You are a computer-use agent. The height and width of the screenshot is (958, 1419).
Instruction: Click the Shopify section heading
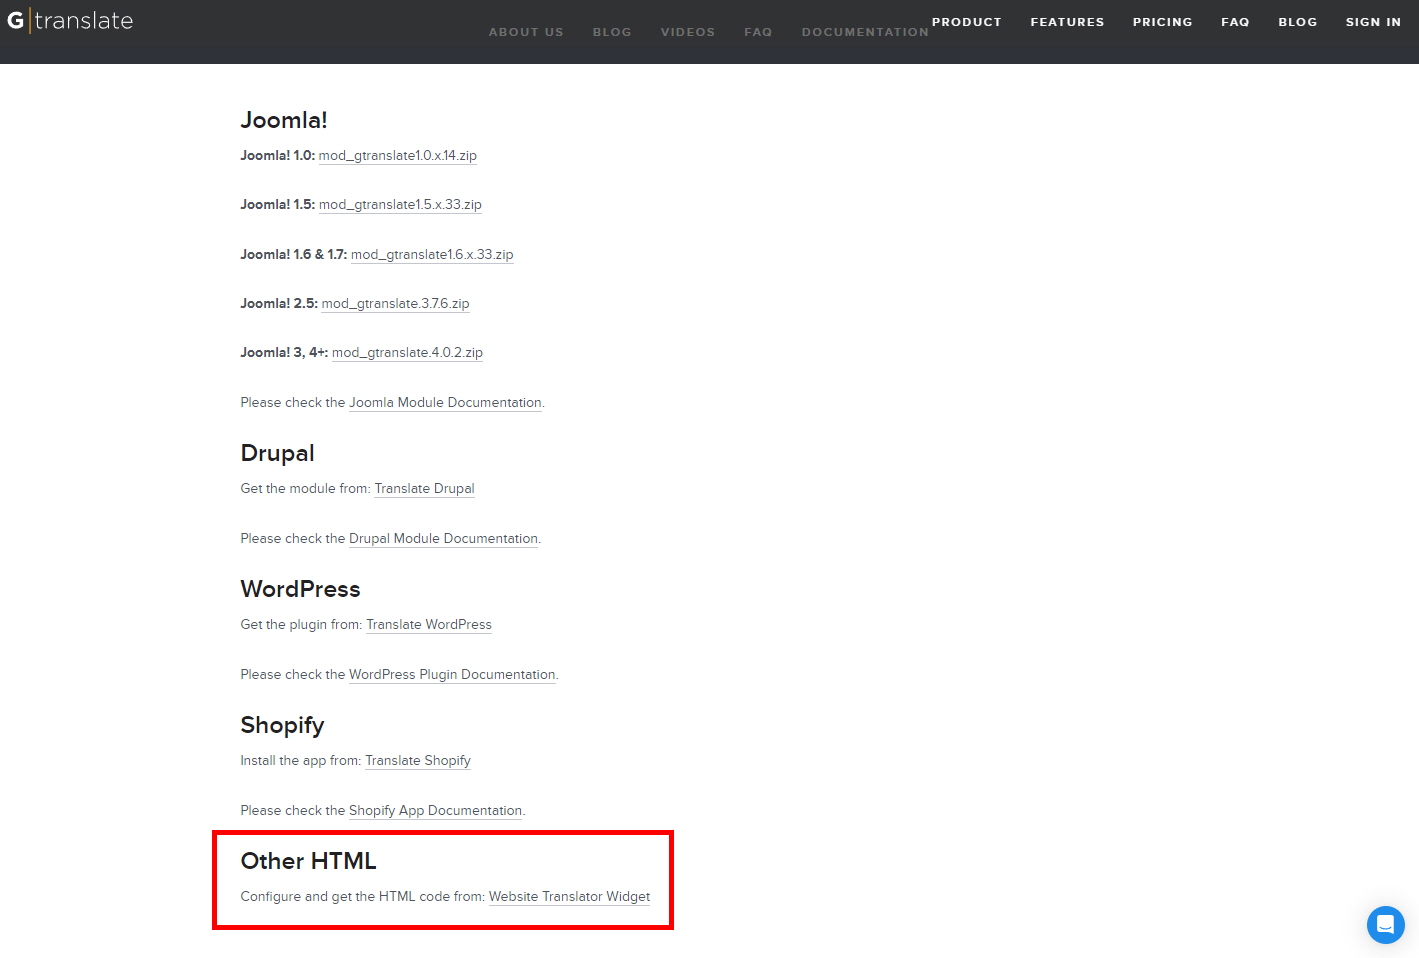click(x=283, y=725)
